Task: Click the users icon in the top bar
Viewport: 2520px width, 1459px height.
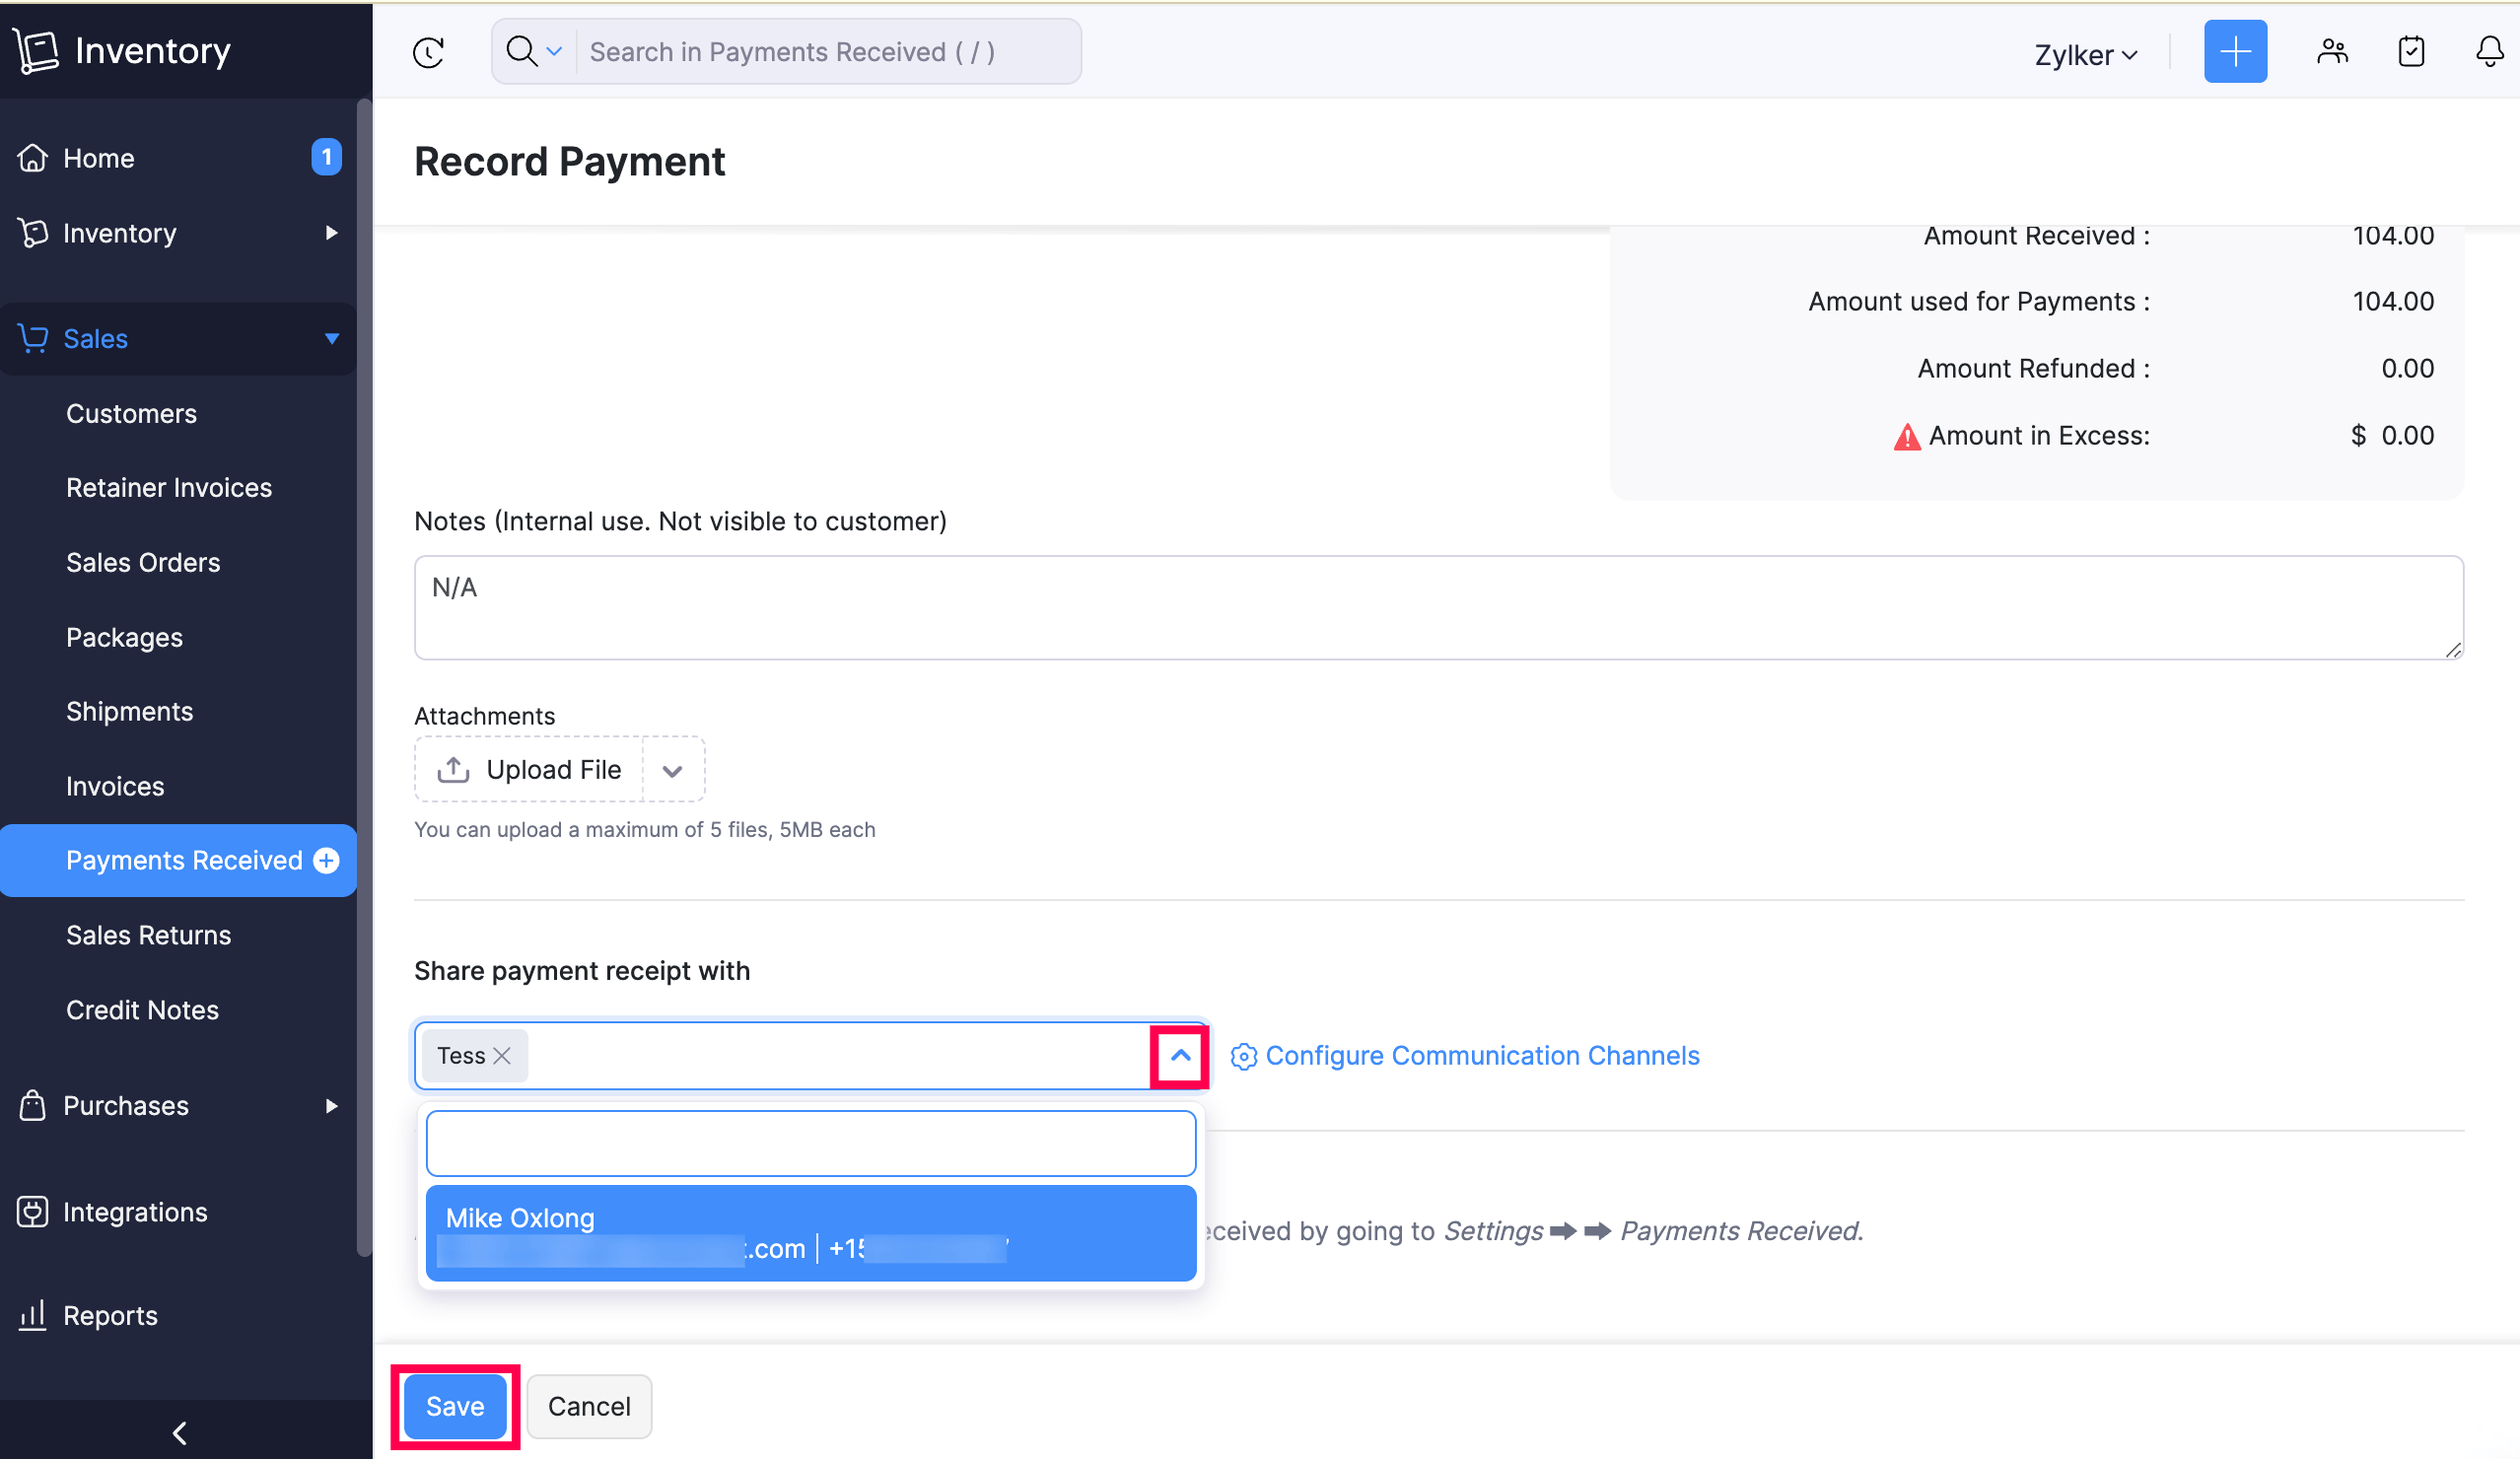Action: (2332, 51)
